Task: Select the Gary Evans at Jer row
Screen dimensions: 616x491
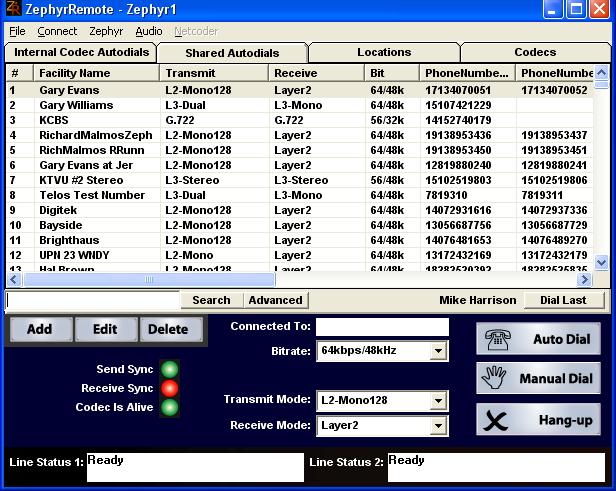Action: click(x=299, y=165)
